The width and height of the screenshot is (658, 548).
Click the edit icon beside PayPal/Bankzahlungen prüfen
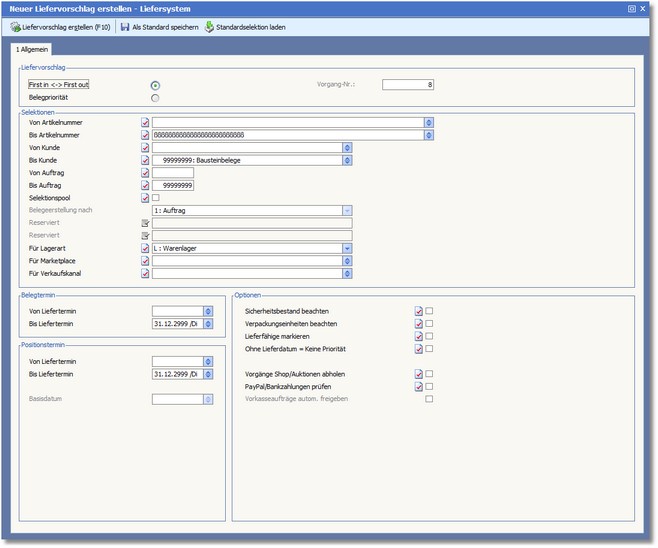[419, 386]
